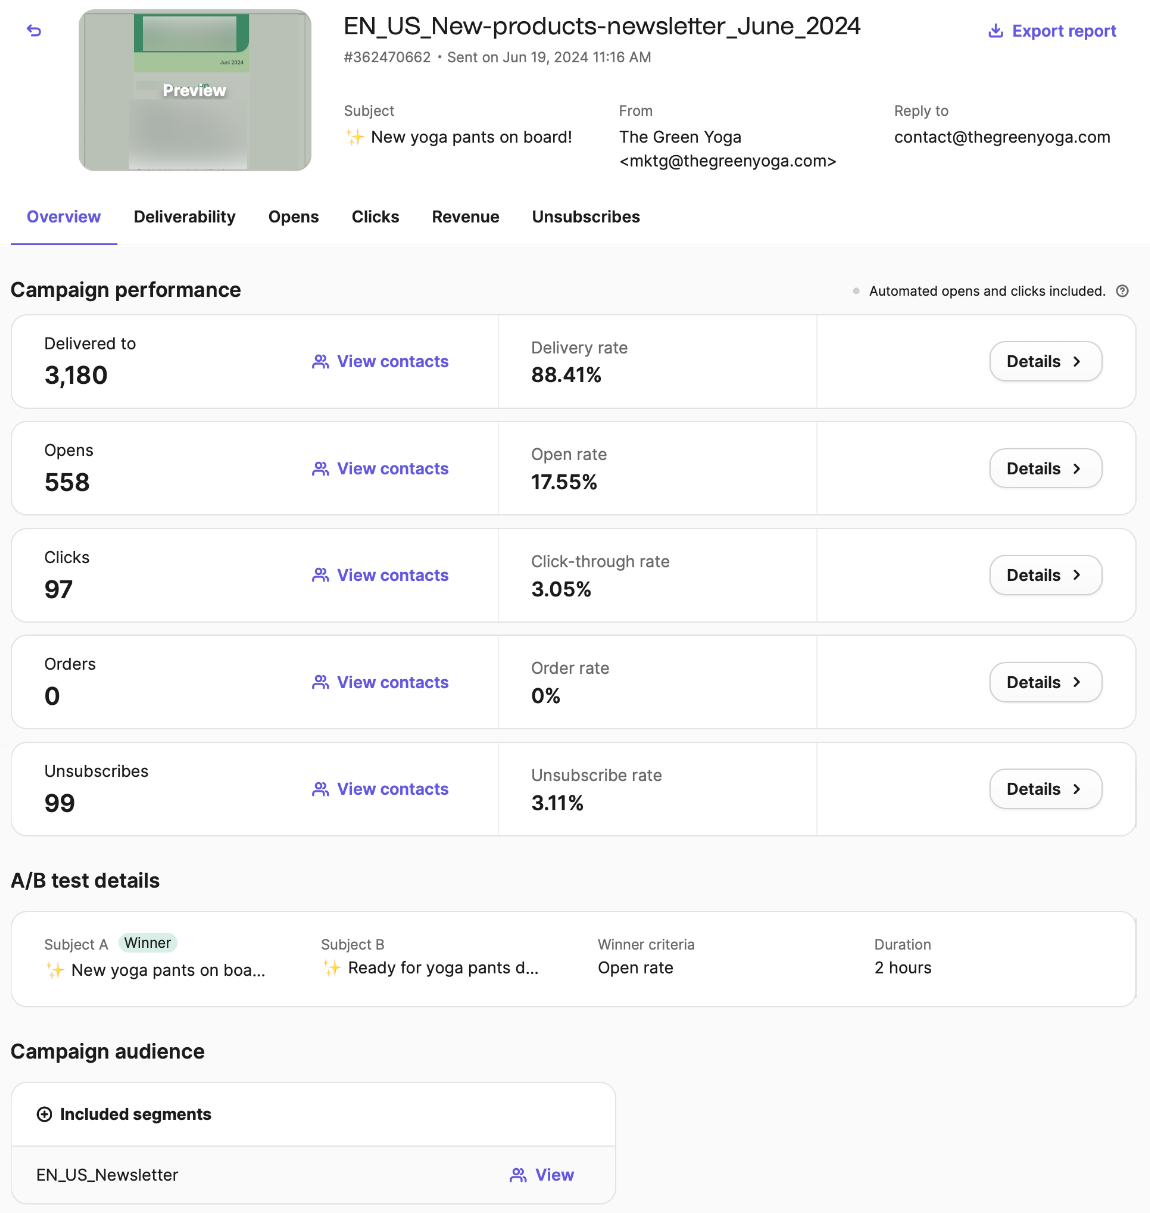Click contacts icon in Clicks row

point(320,576)
